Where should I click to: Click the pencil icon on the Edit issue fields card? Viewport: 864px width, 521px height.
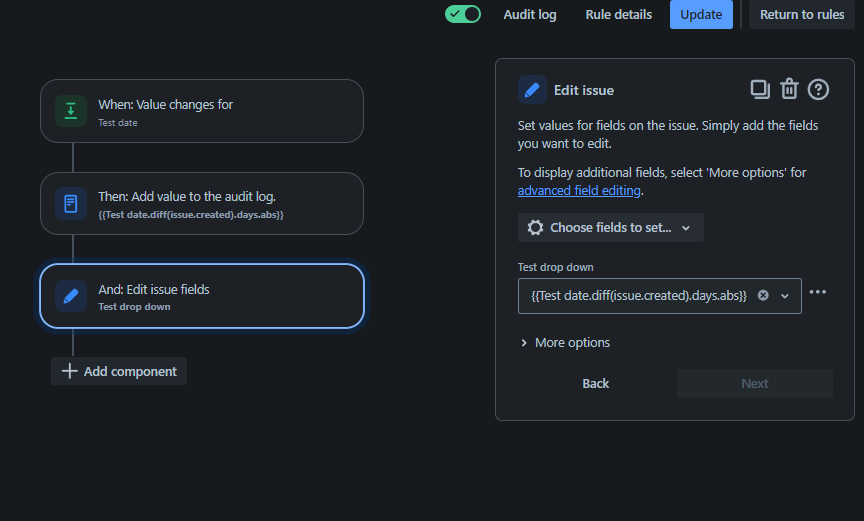[x=71, y=296]
